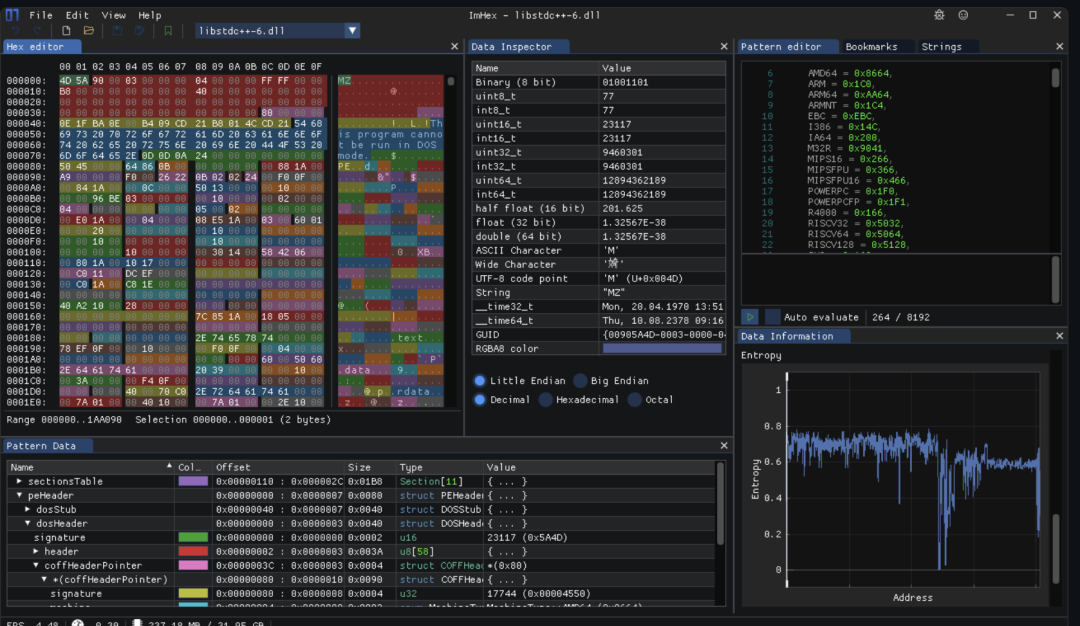Select the __time32_t inspector row
The height and width of the screenshot is (626, 1080).
point(598,306)
